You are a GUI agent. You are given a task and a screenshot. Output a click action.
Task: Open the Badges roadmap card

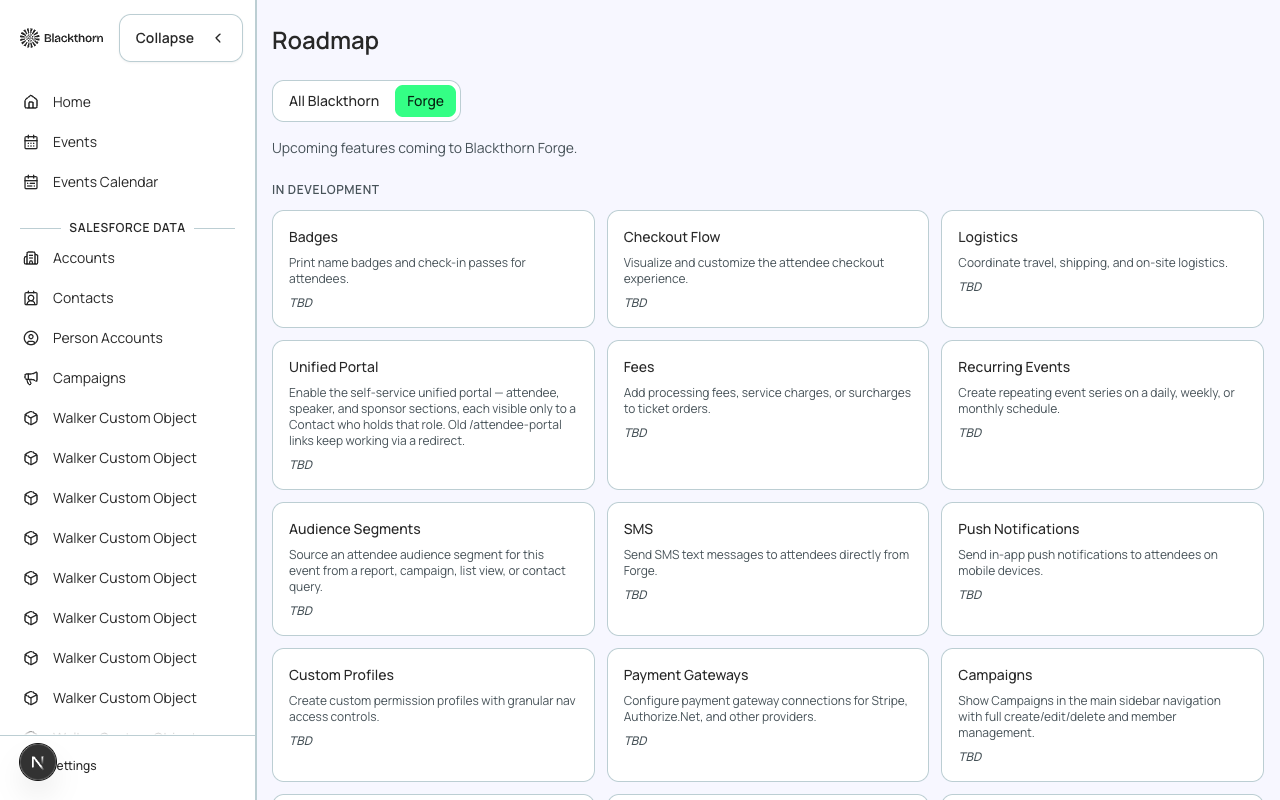(433, 269)
